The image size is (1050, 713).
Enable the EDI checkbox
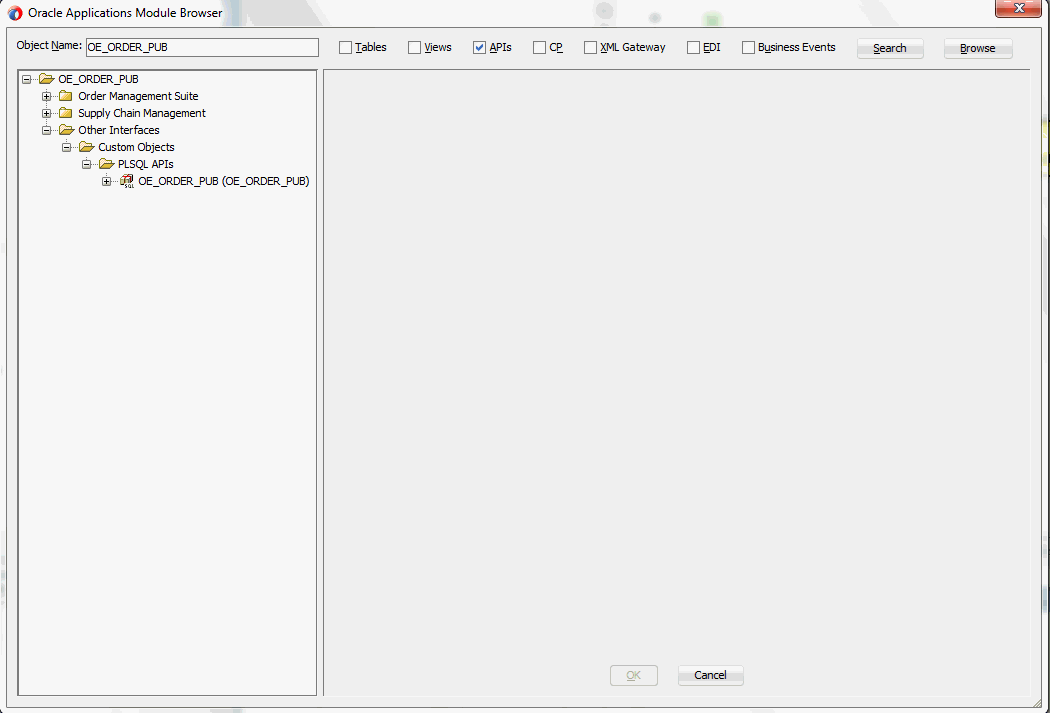693,48
